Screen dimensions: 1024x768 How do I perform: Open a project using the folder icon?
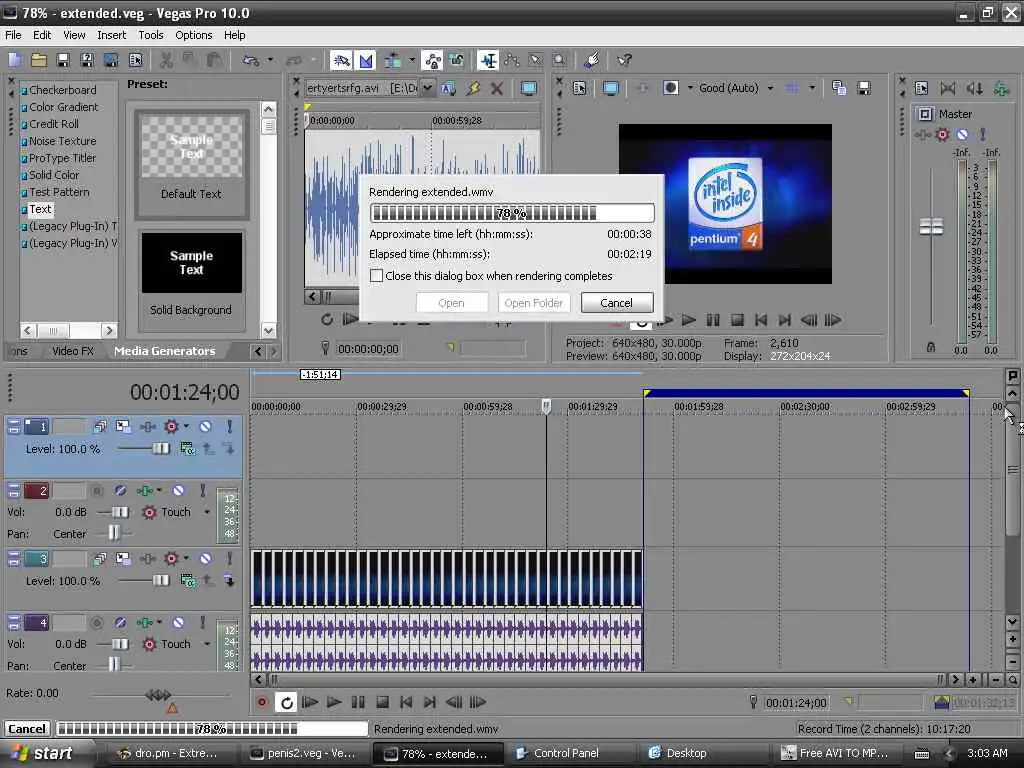tap(39, 61)
